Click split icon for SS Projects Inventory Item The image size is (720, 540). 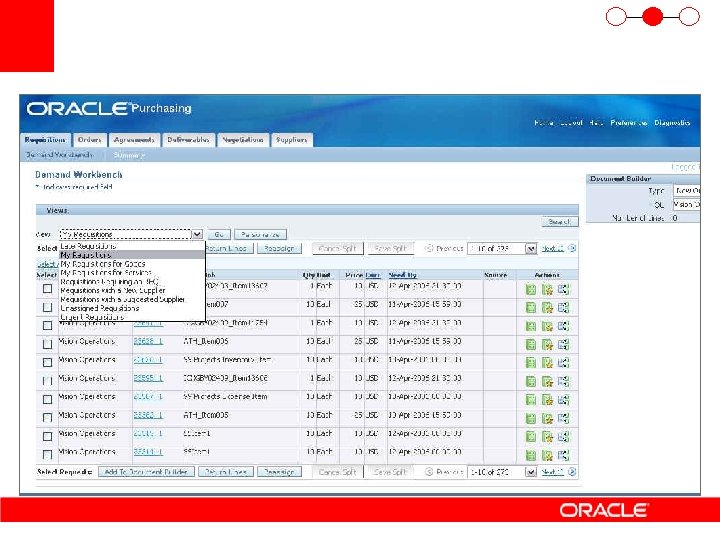[x=563, y=363]
